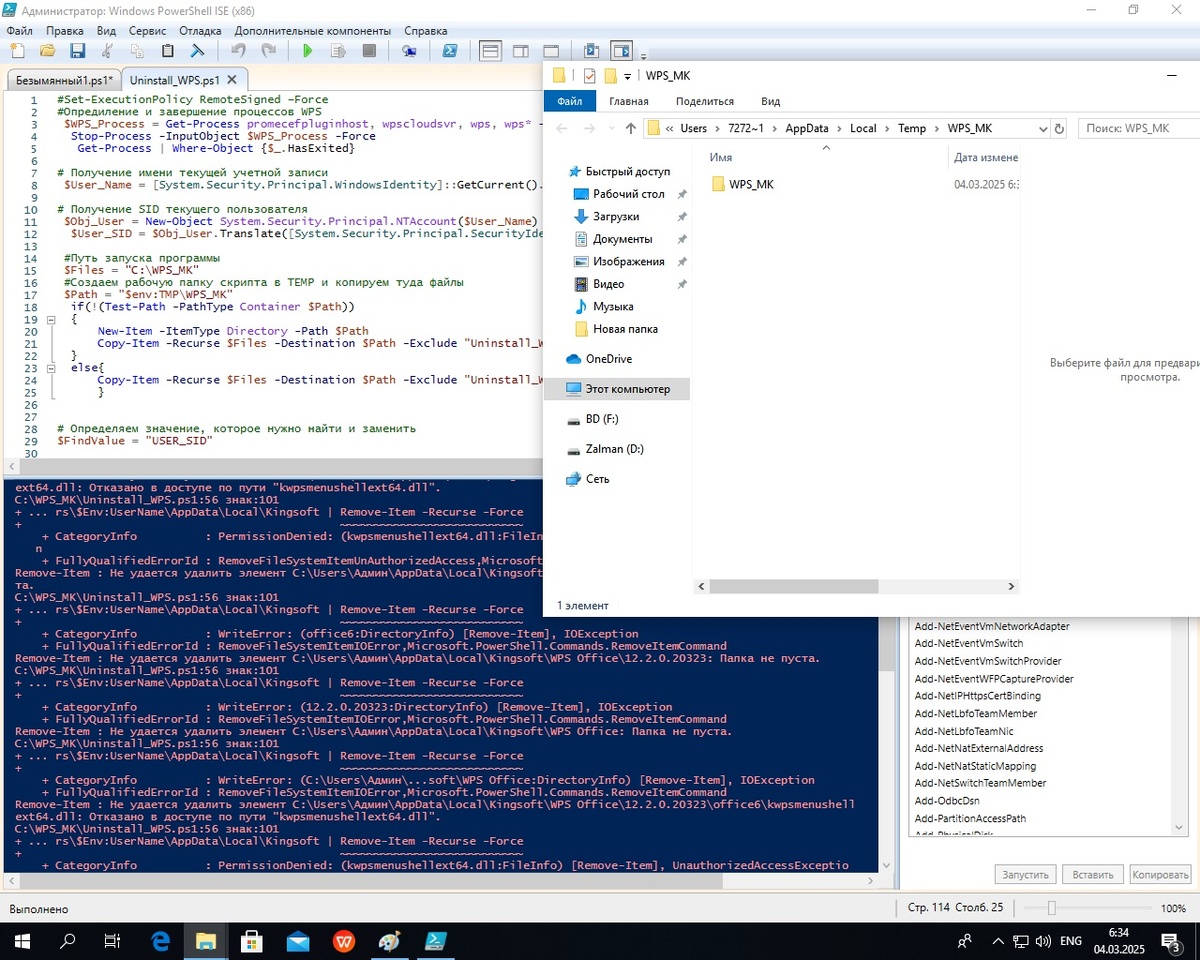Image resolution: width=1200 pixels, height=960 pixels.
Task: Show script pane on right layout icon
Action: [x=520, y=50]
